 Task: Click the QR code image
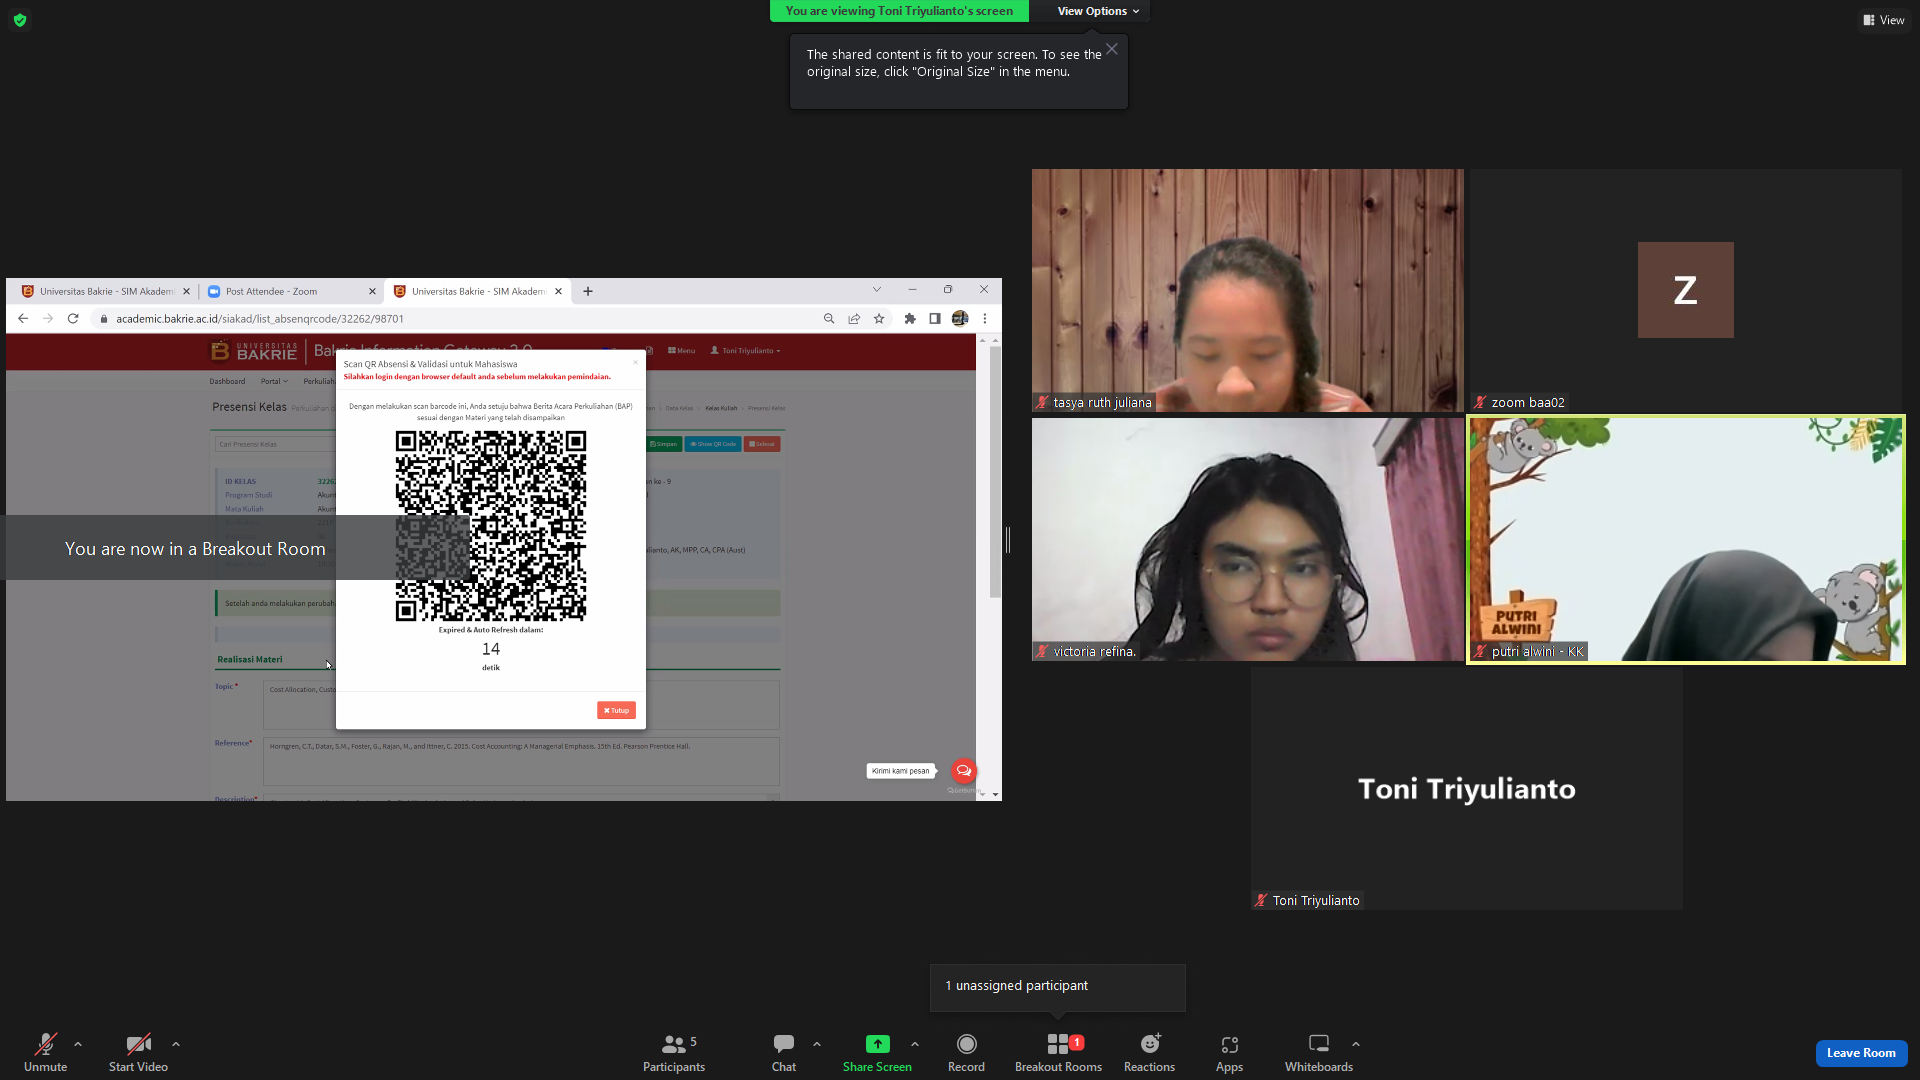pyautogui.click(x=490, y=526)
